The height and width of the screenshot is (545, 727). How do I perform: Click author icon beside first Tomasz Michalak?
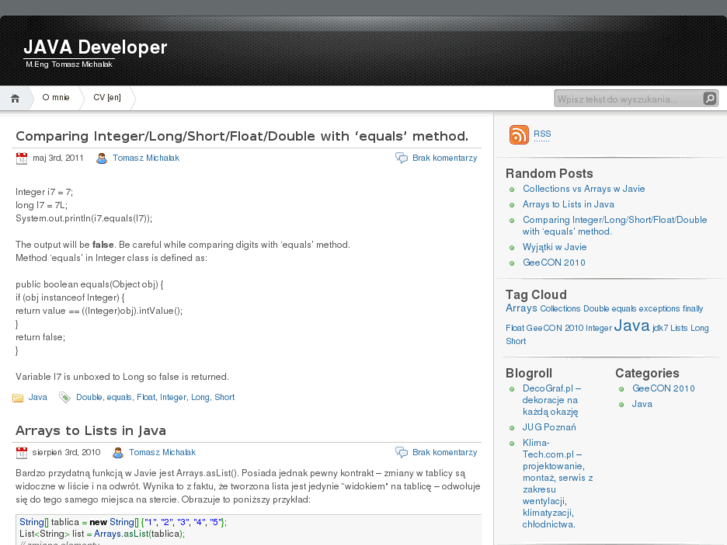(x=102, y=158)
